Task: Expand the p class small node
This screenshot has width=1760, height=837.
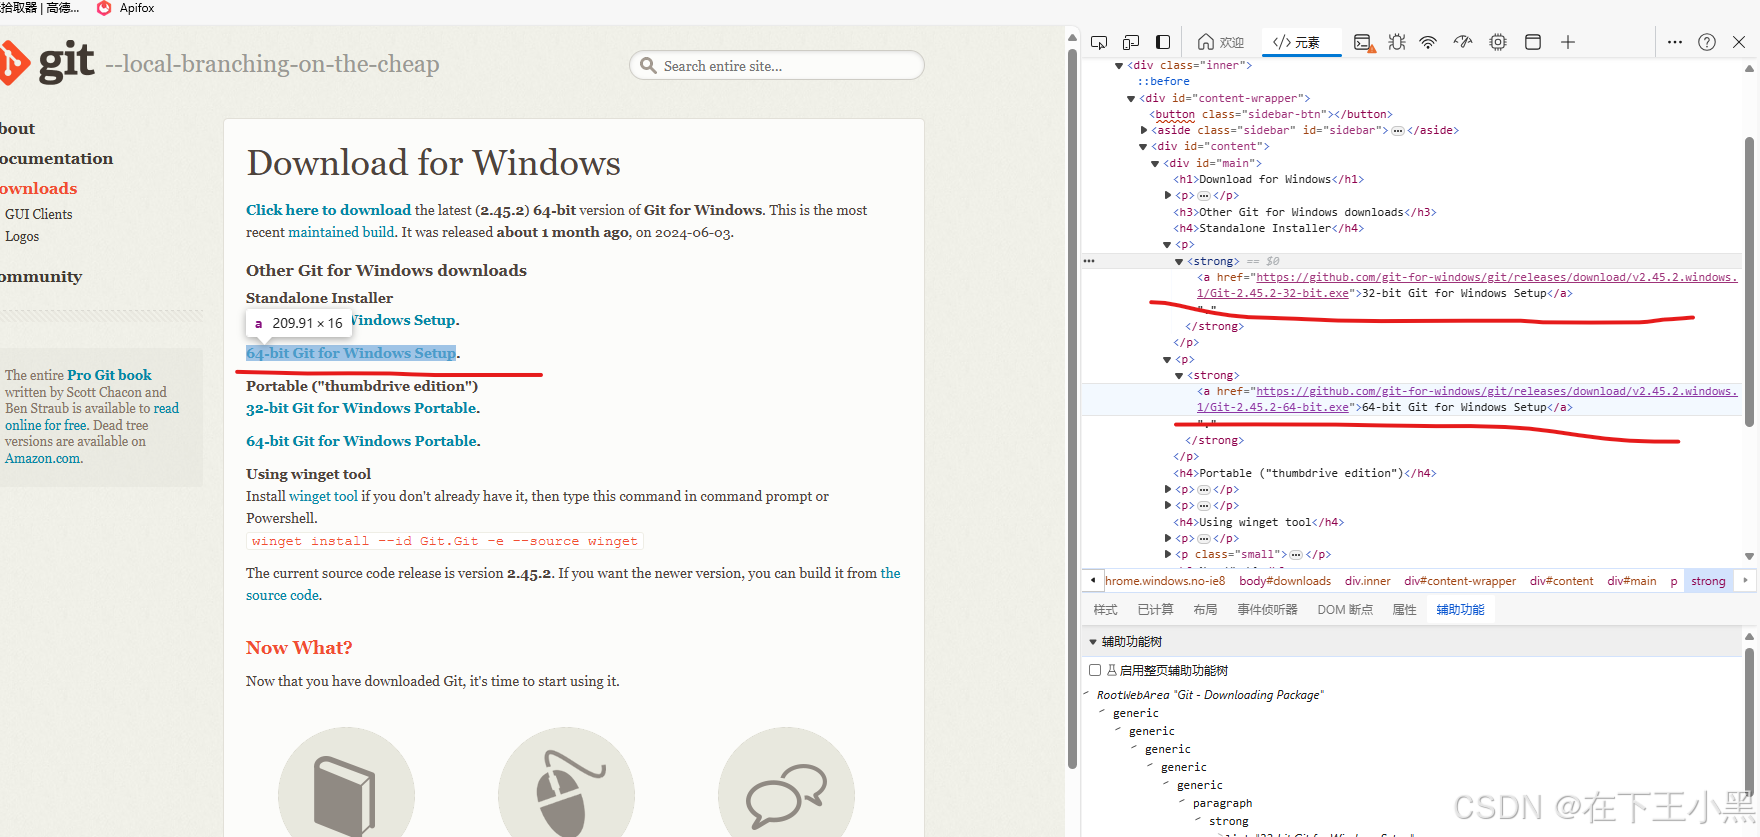Action: [1168, 554]
